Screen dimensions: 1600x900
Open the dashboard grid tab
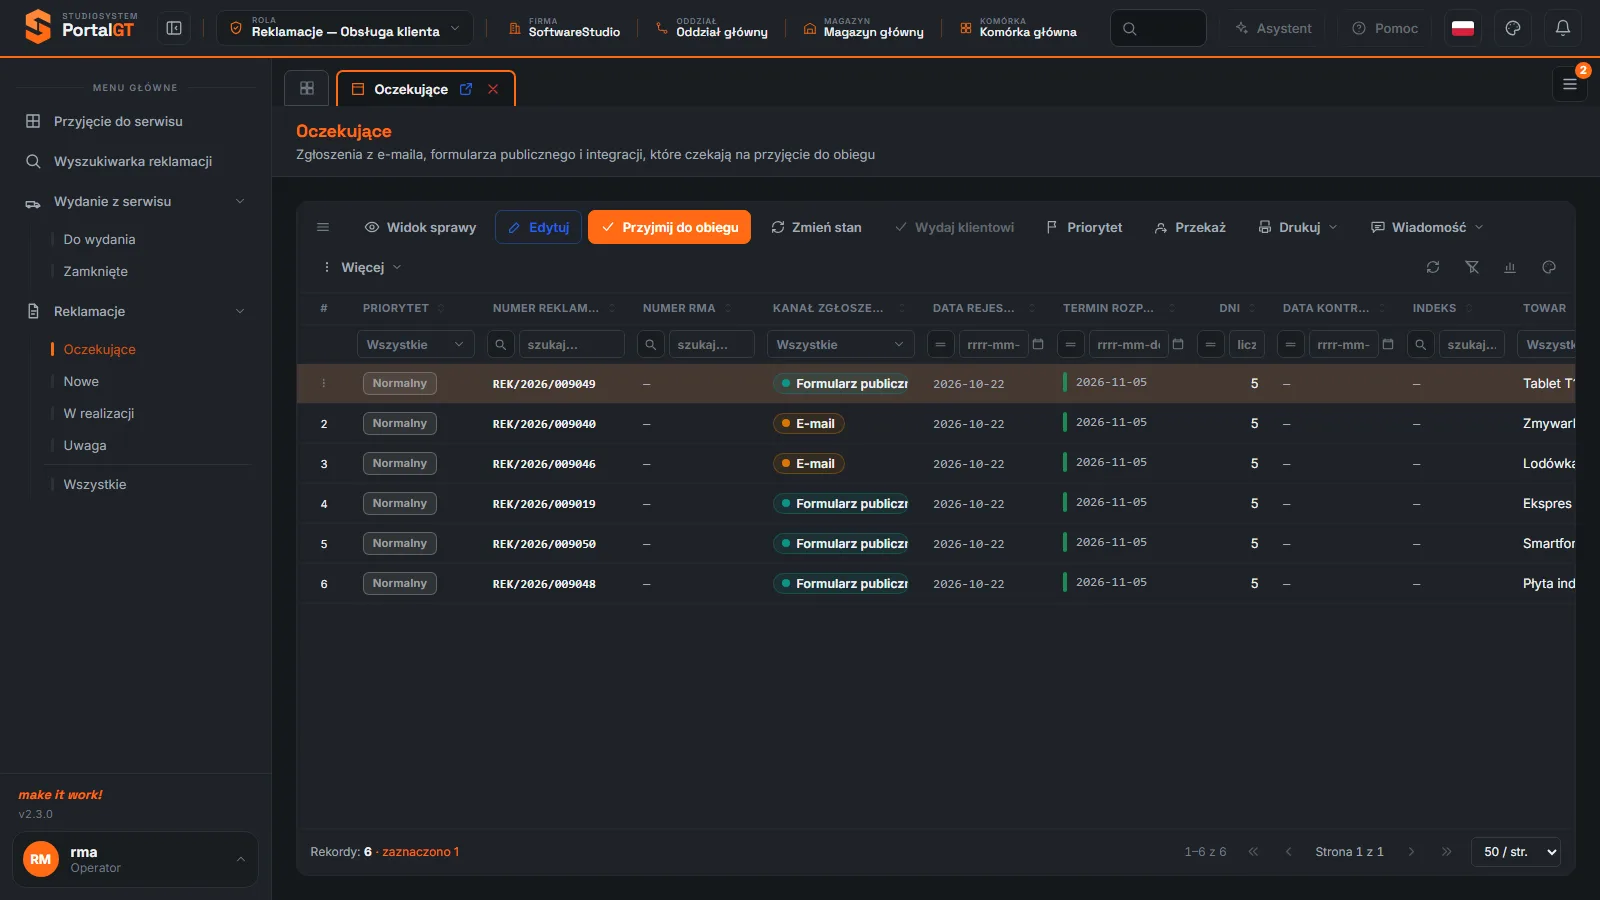point(307,88)
